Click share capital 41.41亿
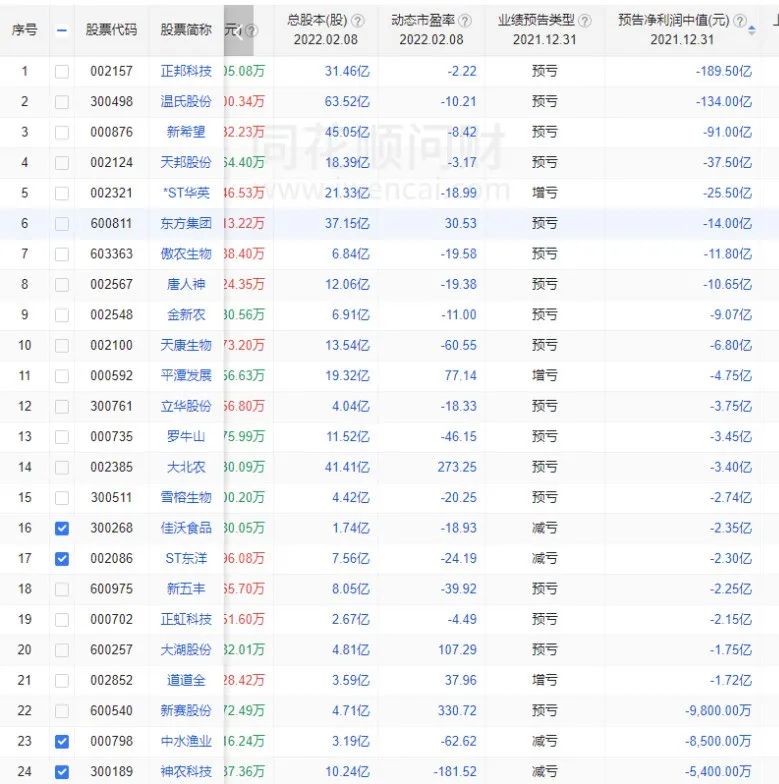779x784 pixels. 347,467
